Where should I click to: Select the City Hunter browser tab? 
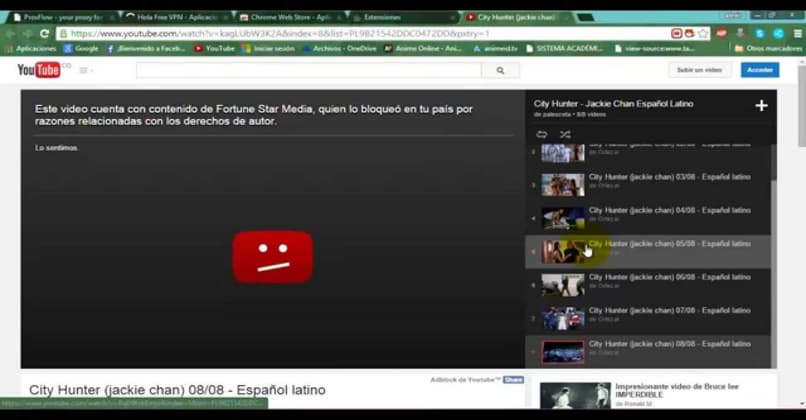coord(517,17)
